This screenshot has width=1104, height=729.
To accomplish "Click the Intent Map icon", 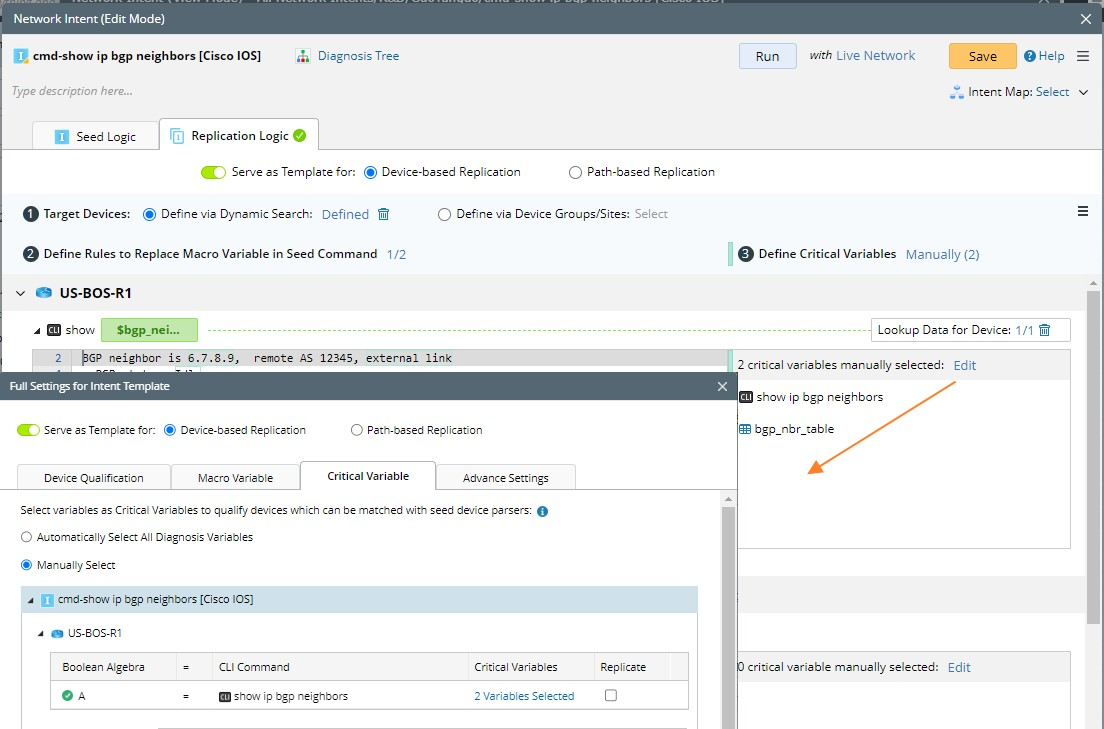I will [956, 92].
